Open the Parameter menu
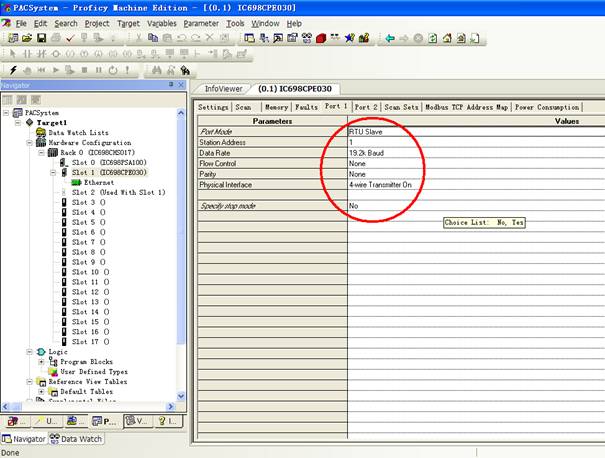The width and height of the screenshot is (605, 458). [201, 22]
